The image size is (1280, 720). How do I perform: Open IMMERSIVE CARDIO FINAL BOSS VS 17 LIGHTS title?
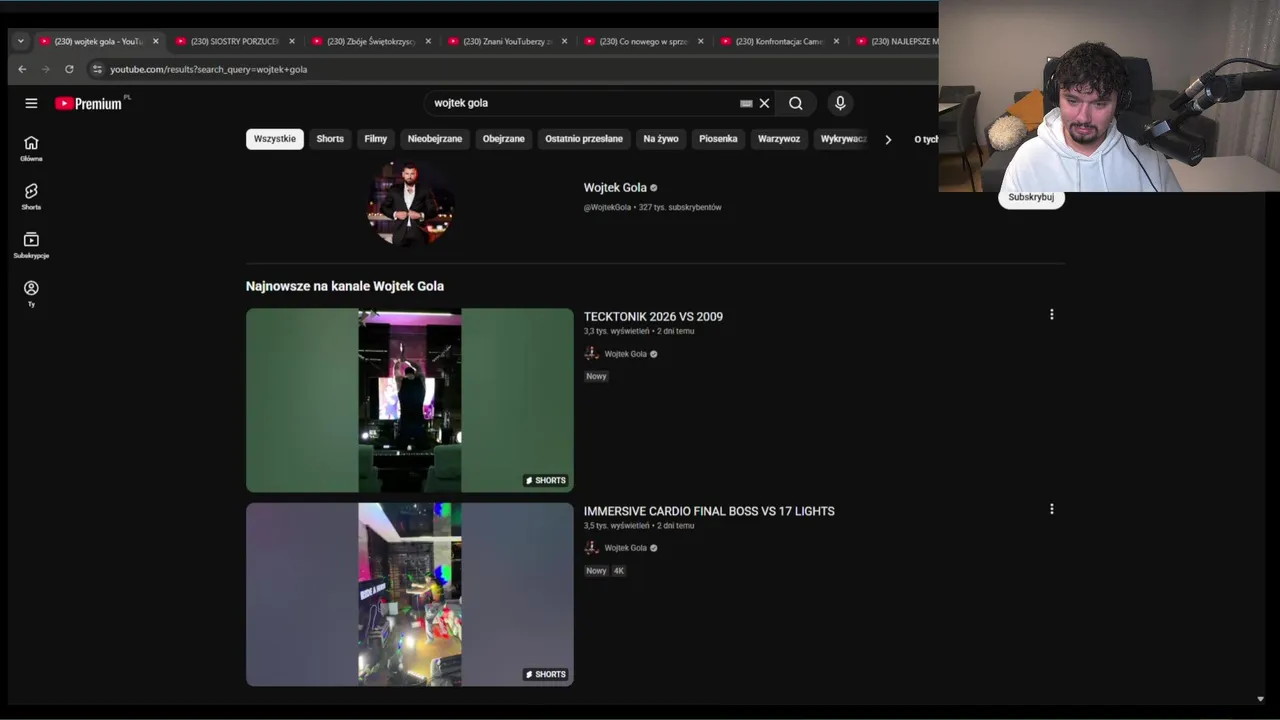709,511
